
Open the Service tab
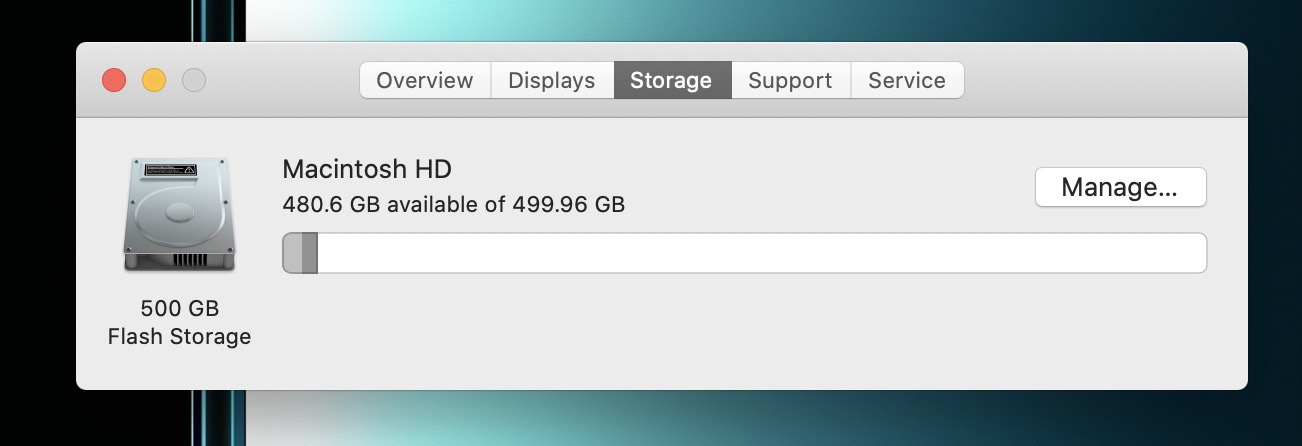pyautogui.click(x=907, y=80)
